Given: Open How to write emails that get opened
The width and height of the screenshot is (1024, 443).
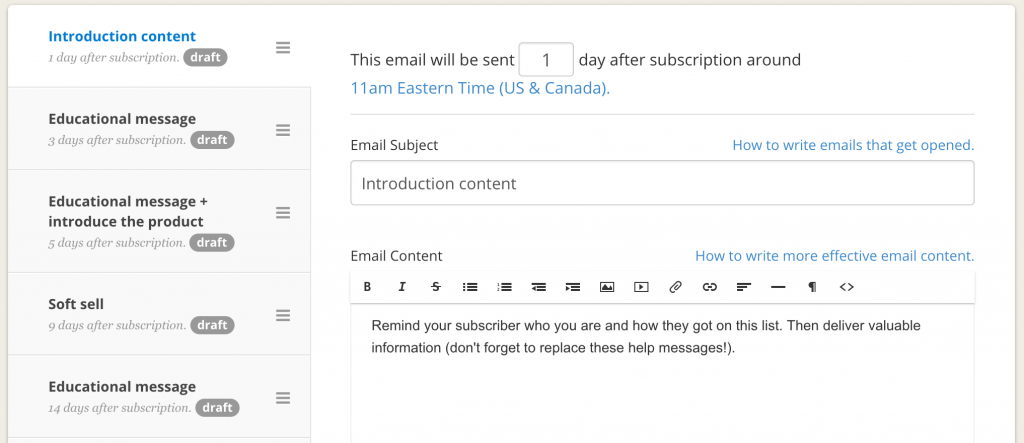Looking at the screenshot, I should click(x=853, y=145).
